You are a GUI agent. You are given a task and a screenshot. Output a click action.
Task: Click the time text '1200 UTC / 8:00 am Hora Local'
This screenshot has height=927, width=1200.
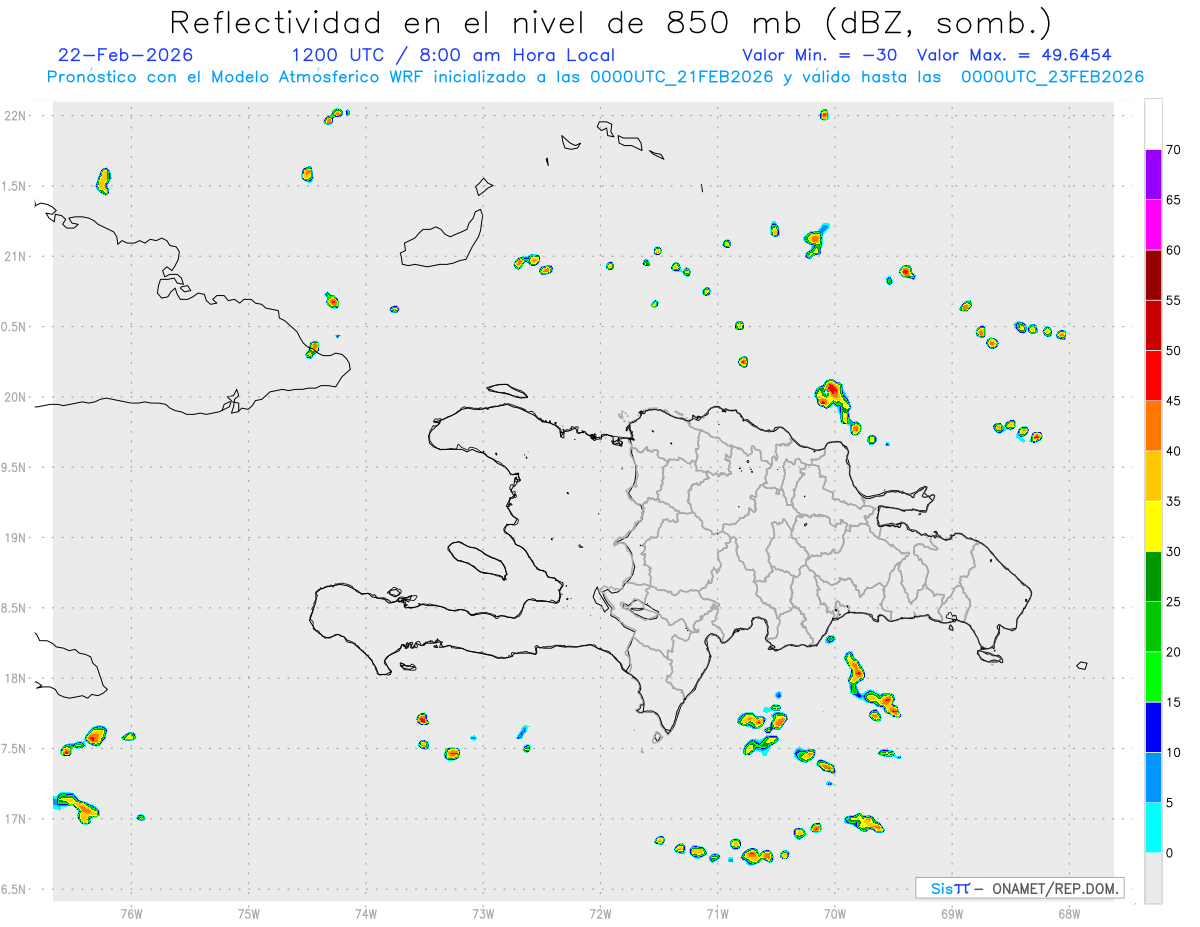[453, 55]
